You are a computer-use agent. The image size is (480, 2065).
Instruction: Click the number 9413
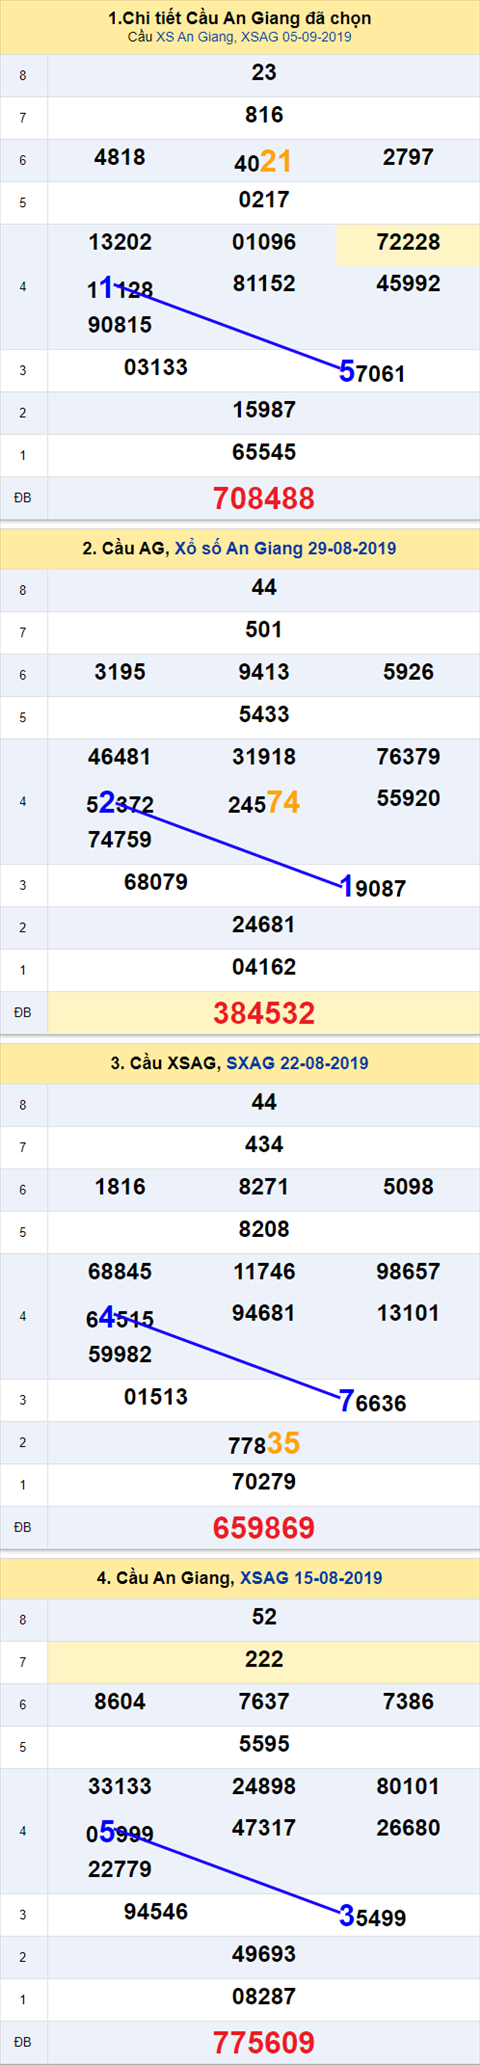click(264, 672)
